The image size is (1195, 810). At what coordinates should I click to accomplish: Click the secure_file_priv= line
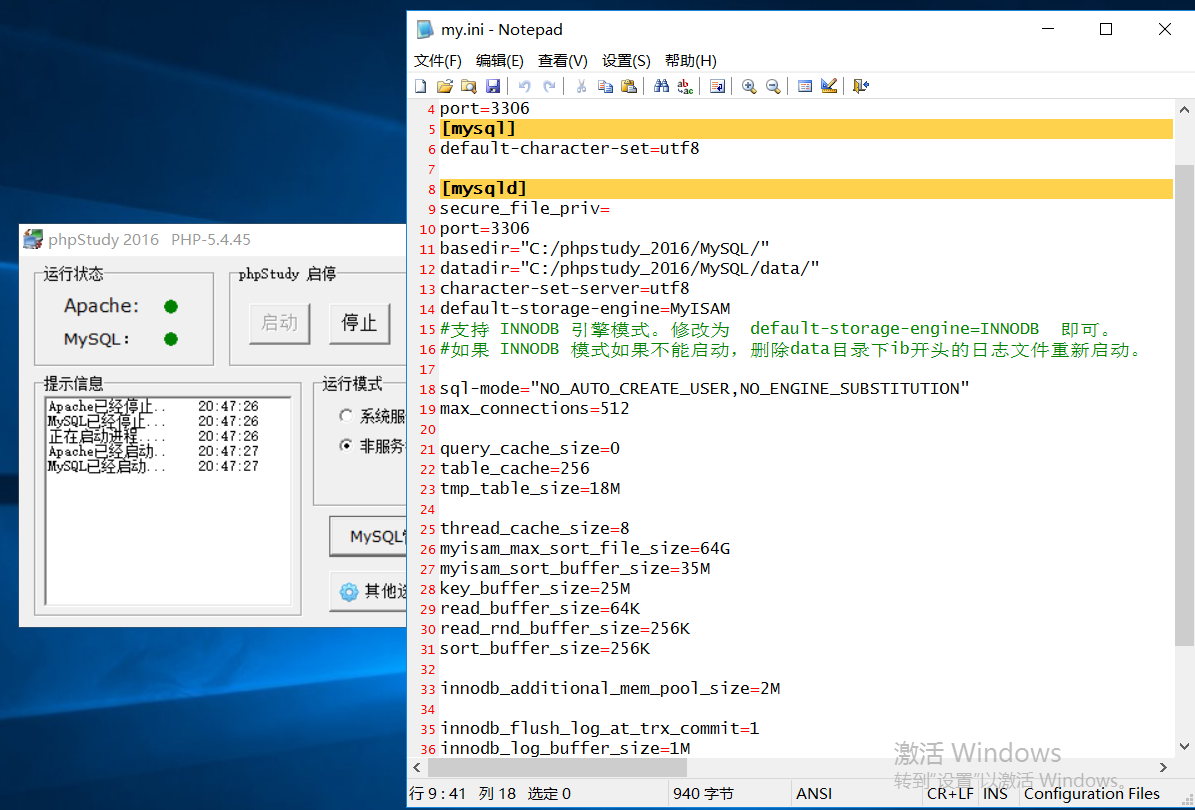click(525, 209)
